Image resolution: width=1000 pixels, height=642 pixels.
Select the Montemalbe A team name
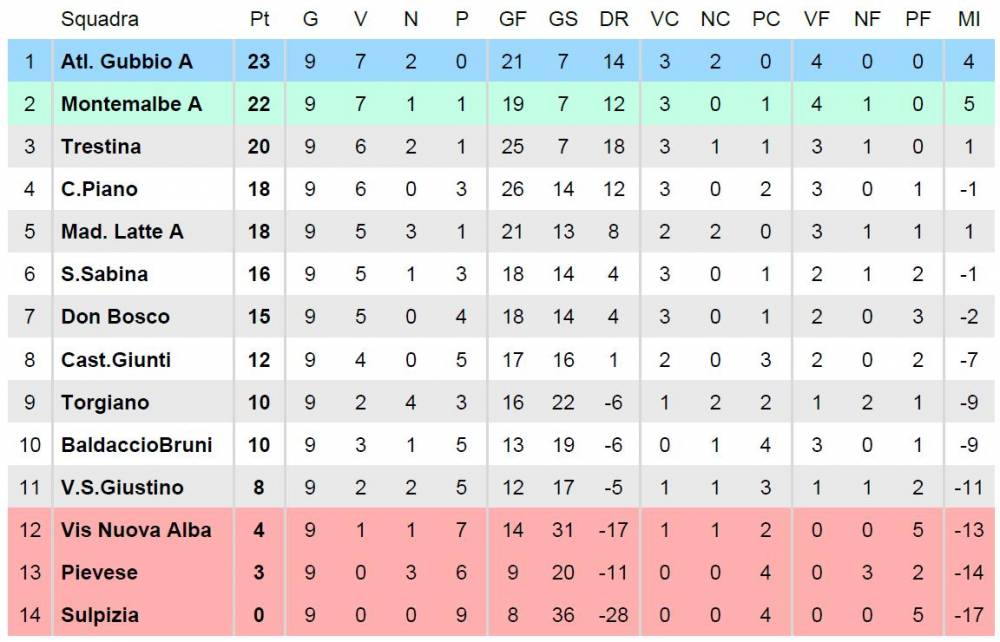(131, 104)
